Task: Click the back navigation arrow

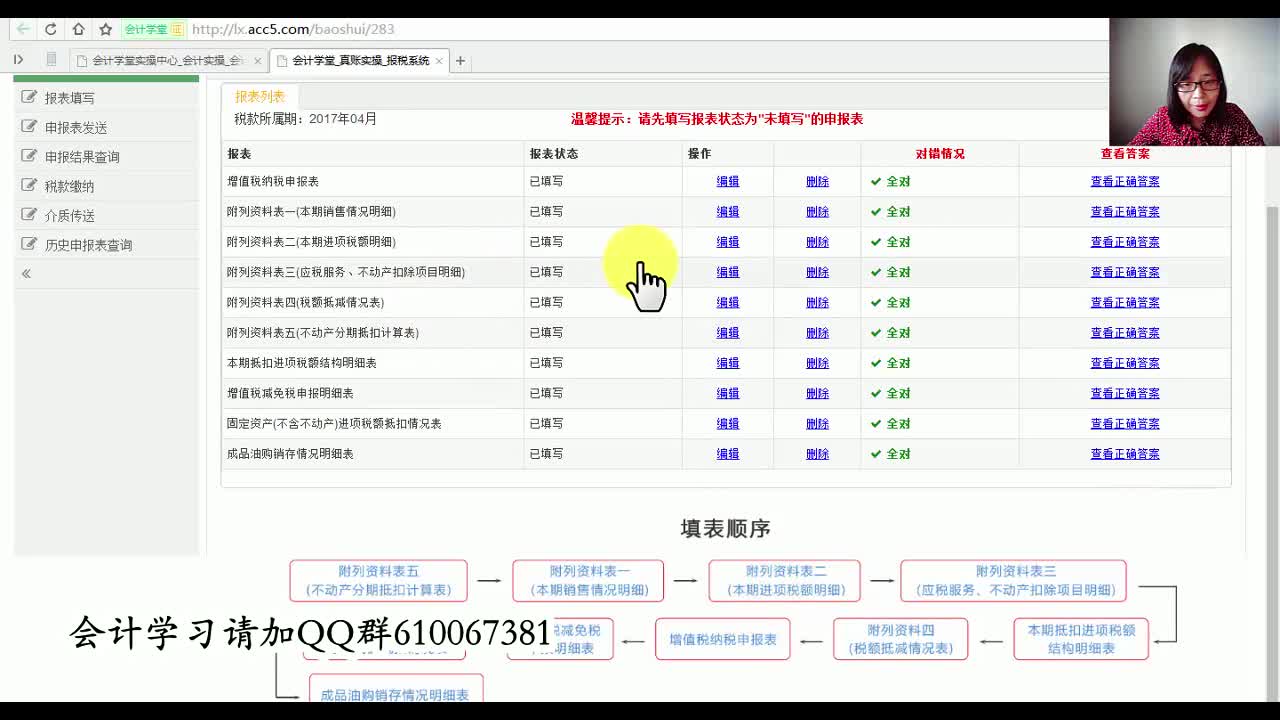Action: click(20, 29)
